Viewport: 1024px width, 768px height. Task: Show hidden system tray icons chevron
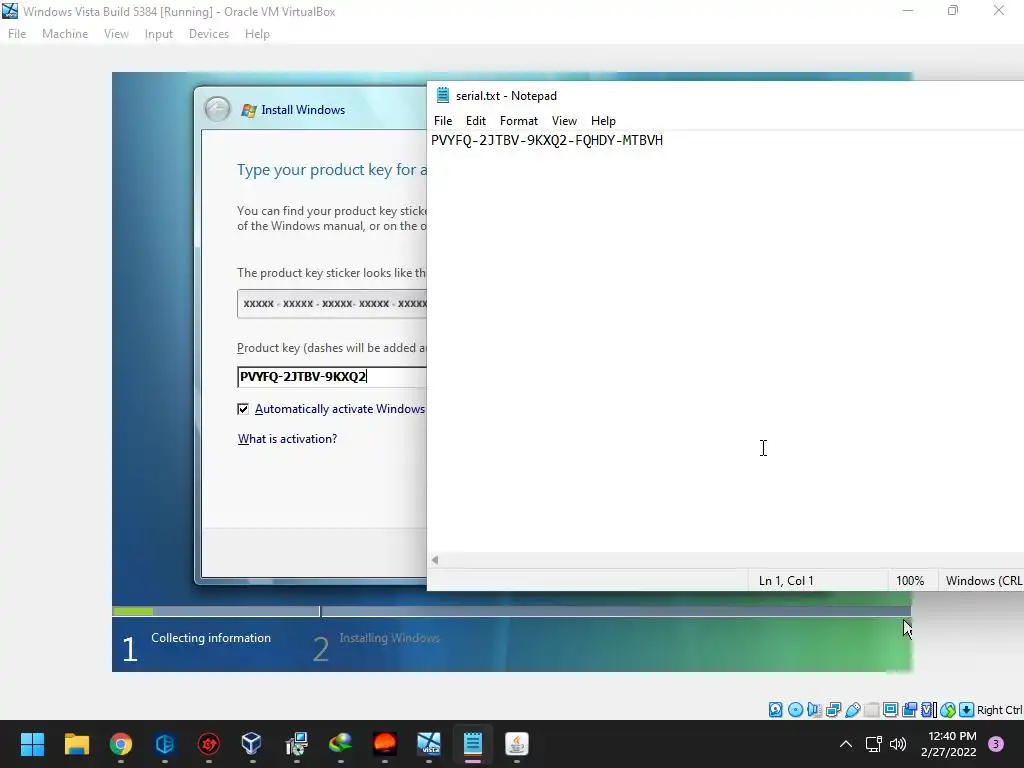click(846, 744)
